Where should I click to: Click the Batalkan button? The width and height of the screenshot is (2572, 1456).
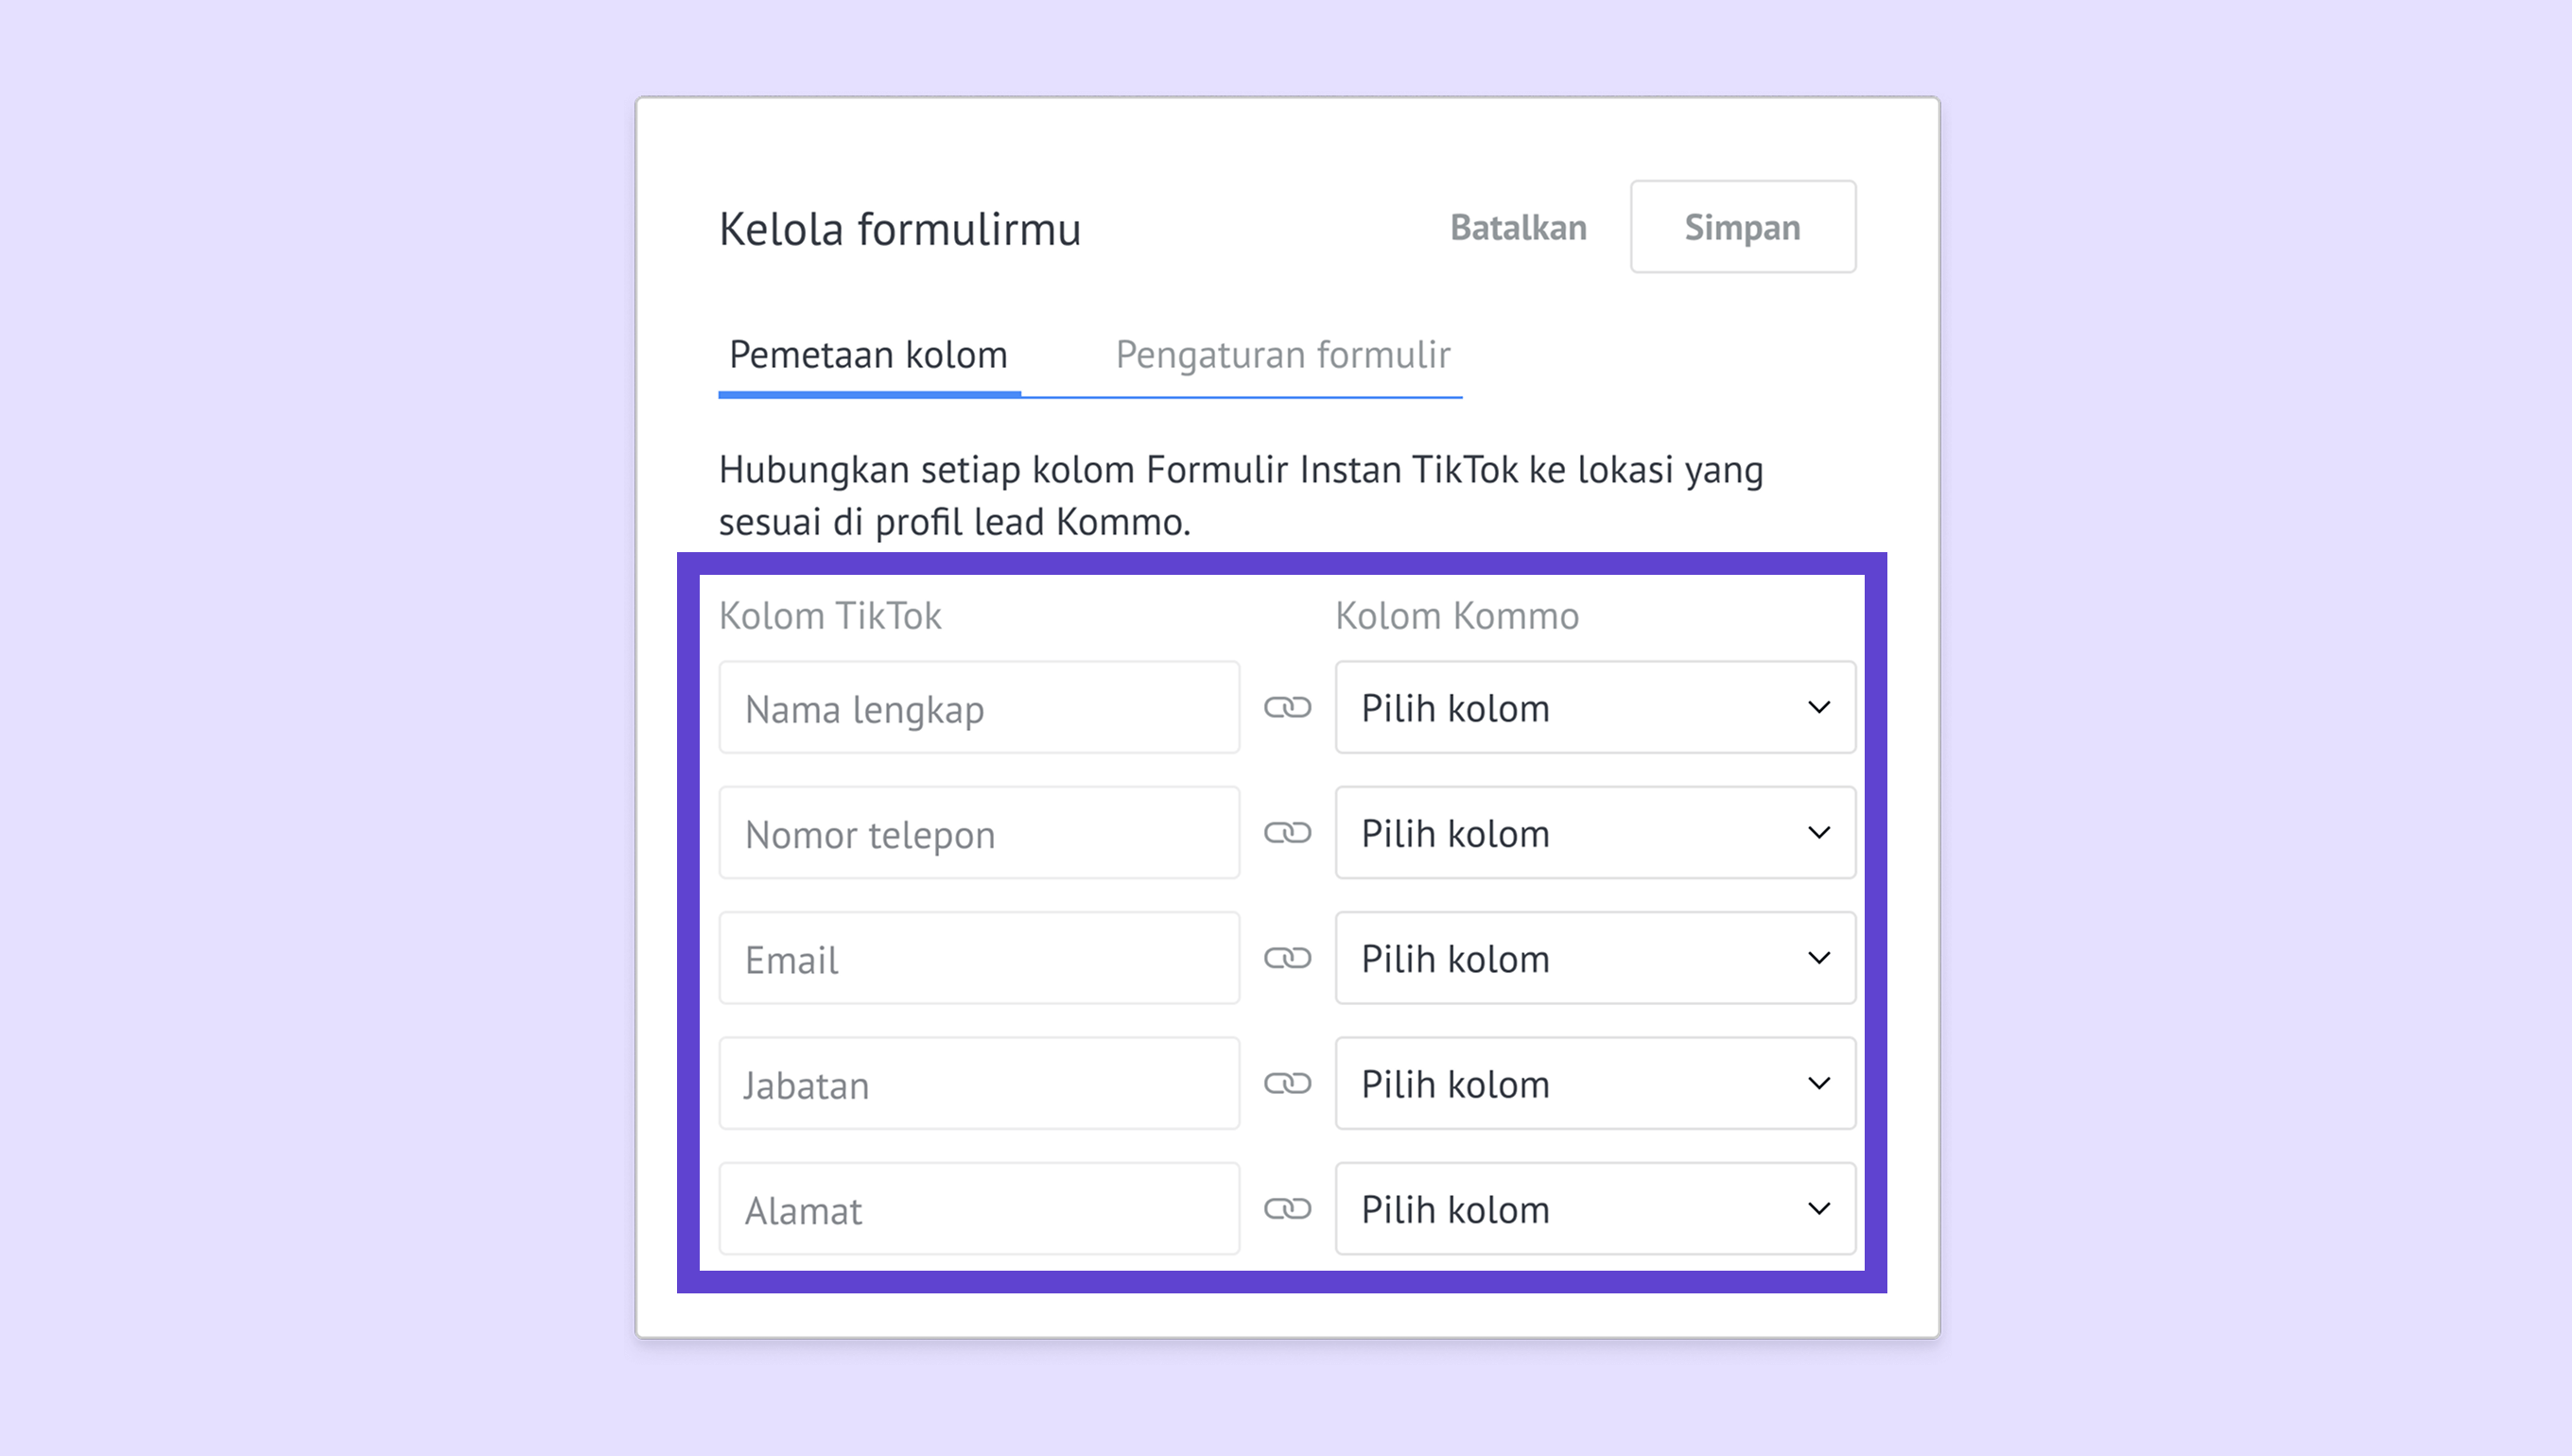[1518, 228]
